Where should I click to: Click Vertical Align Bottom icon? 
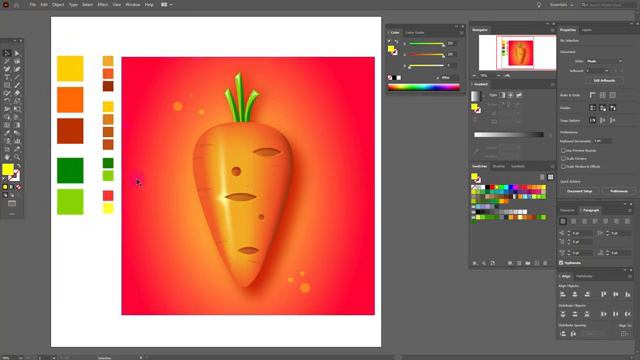[628, 294]
